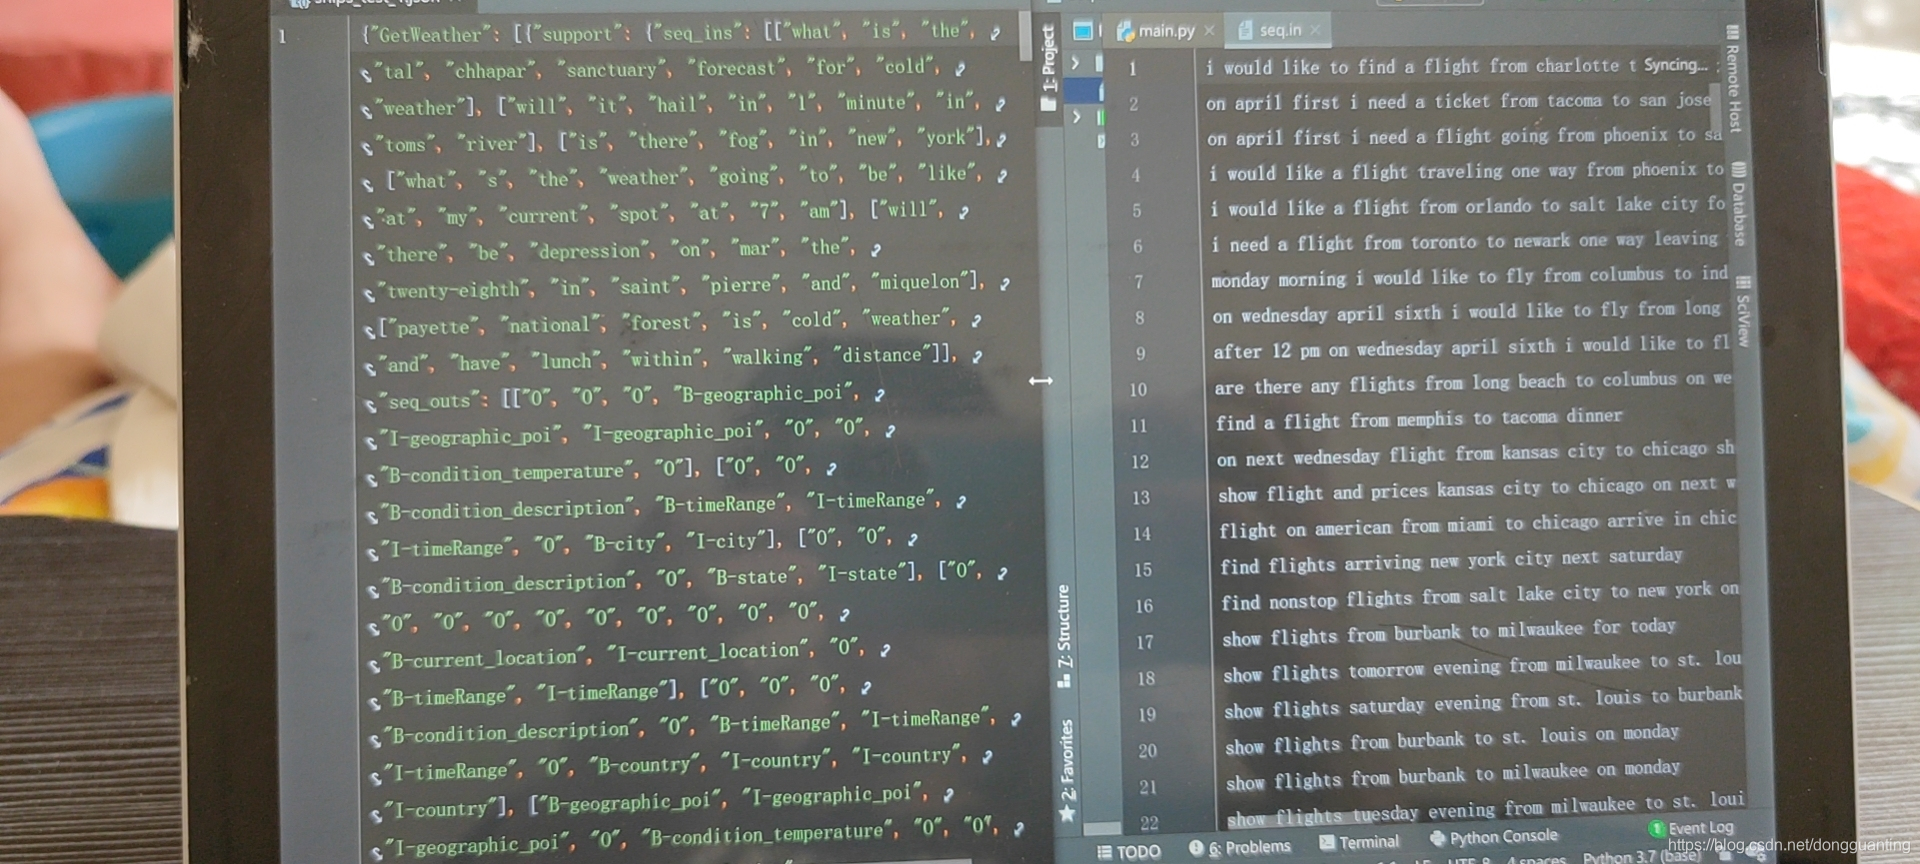Click the "seq_outs" key in JSON editor
1920x864 pixels.
pyautogui.click(x=428, y=401)
